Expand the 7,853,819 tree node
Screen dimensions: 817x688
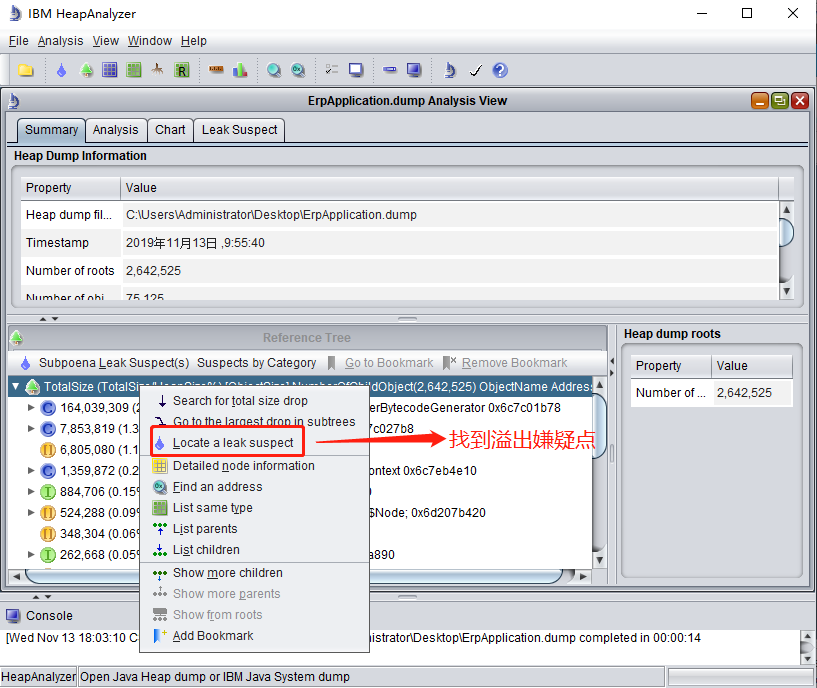pyautogui.click(x=31, y=428)
